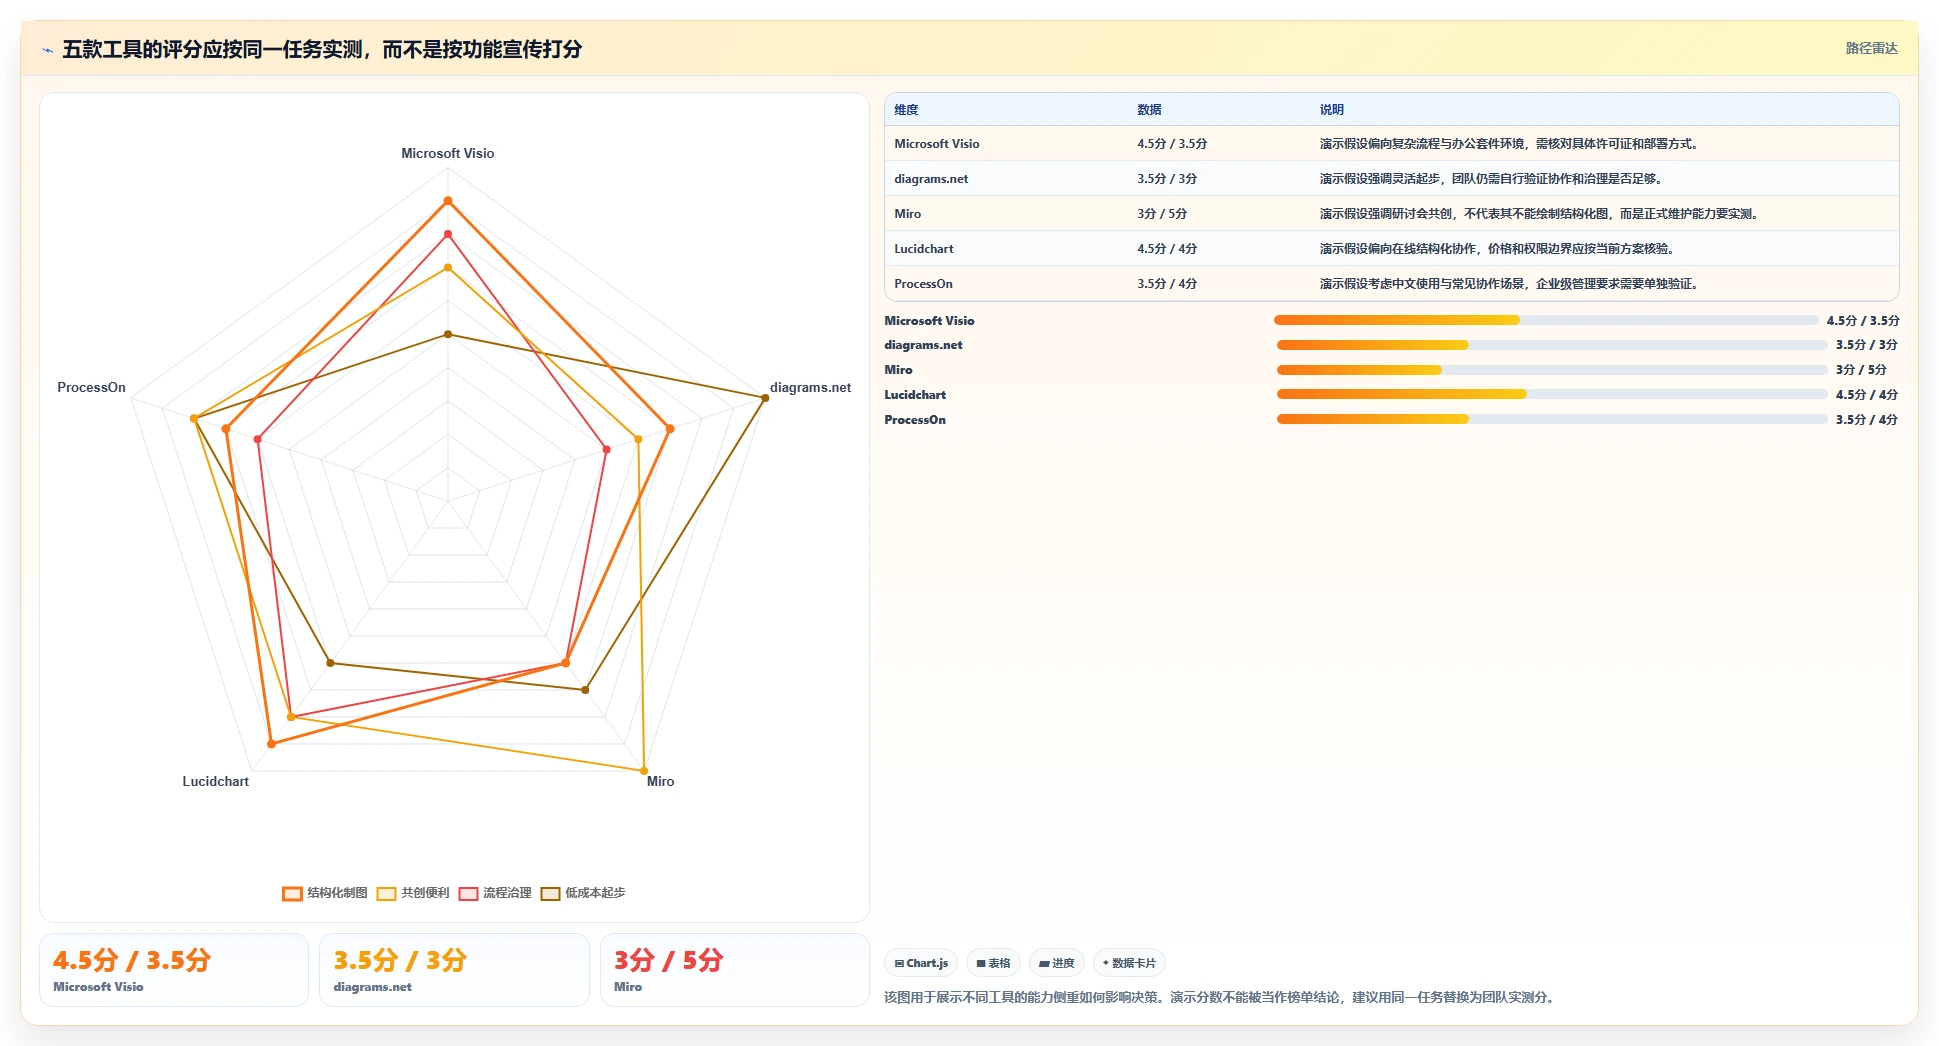
Task: Click the 3.5分 / 4分 cell in the table
Action: [x=1167, y=284]
